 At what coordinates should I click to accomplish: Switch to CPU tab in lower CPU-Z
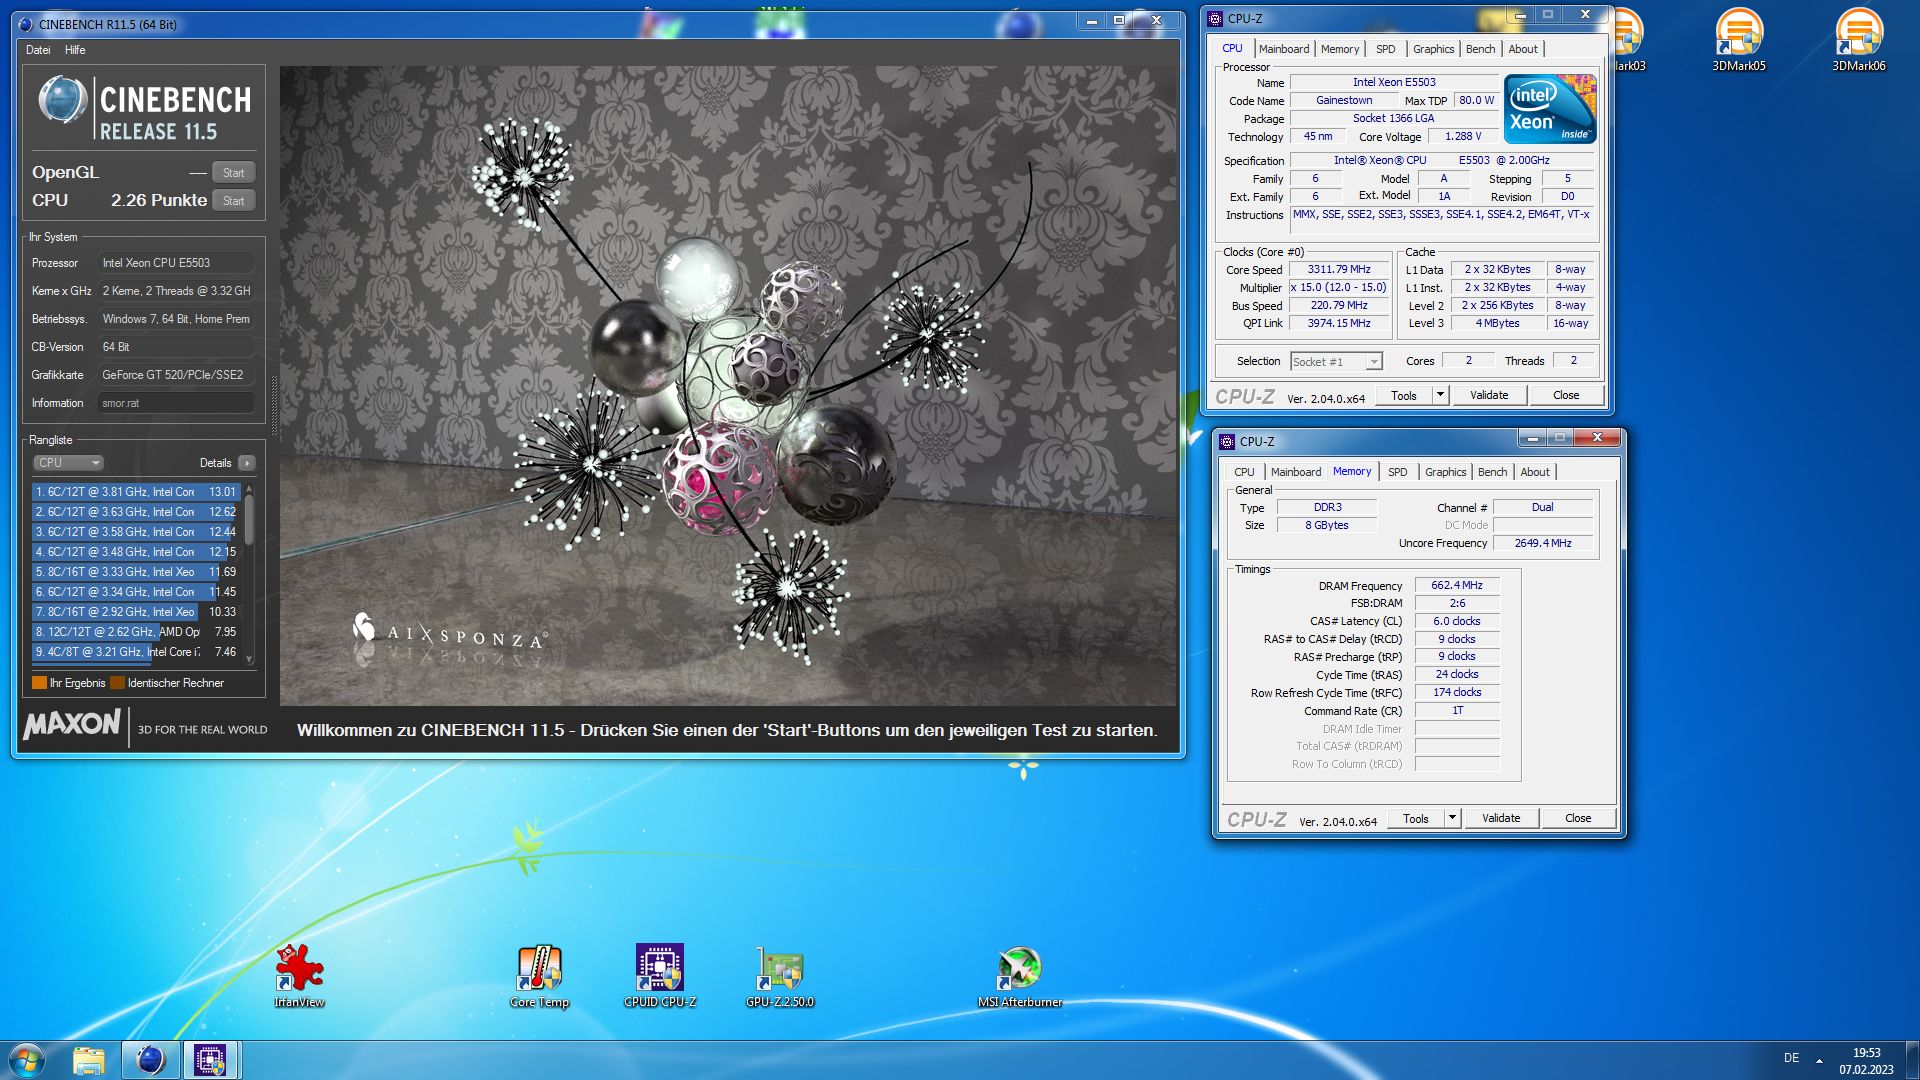point(1244,472)
